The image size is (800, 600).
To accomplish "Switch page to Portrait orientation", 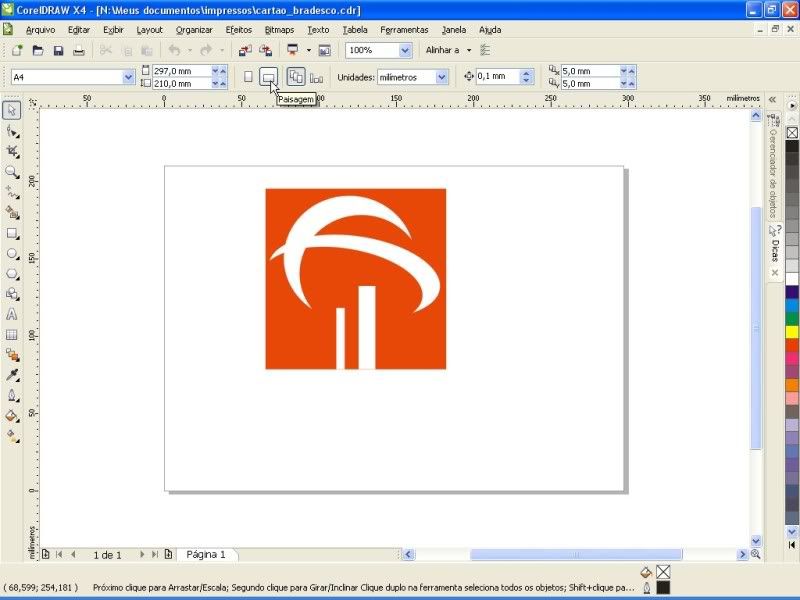I will pos(248,77).
